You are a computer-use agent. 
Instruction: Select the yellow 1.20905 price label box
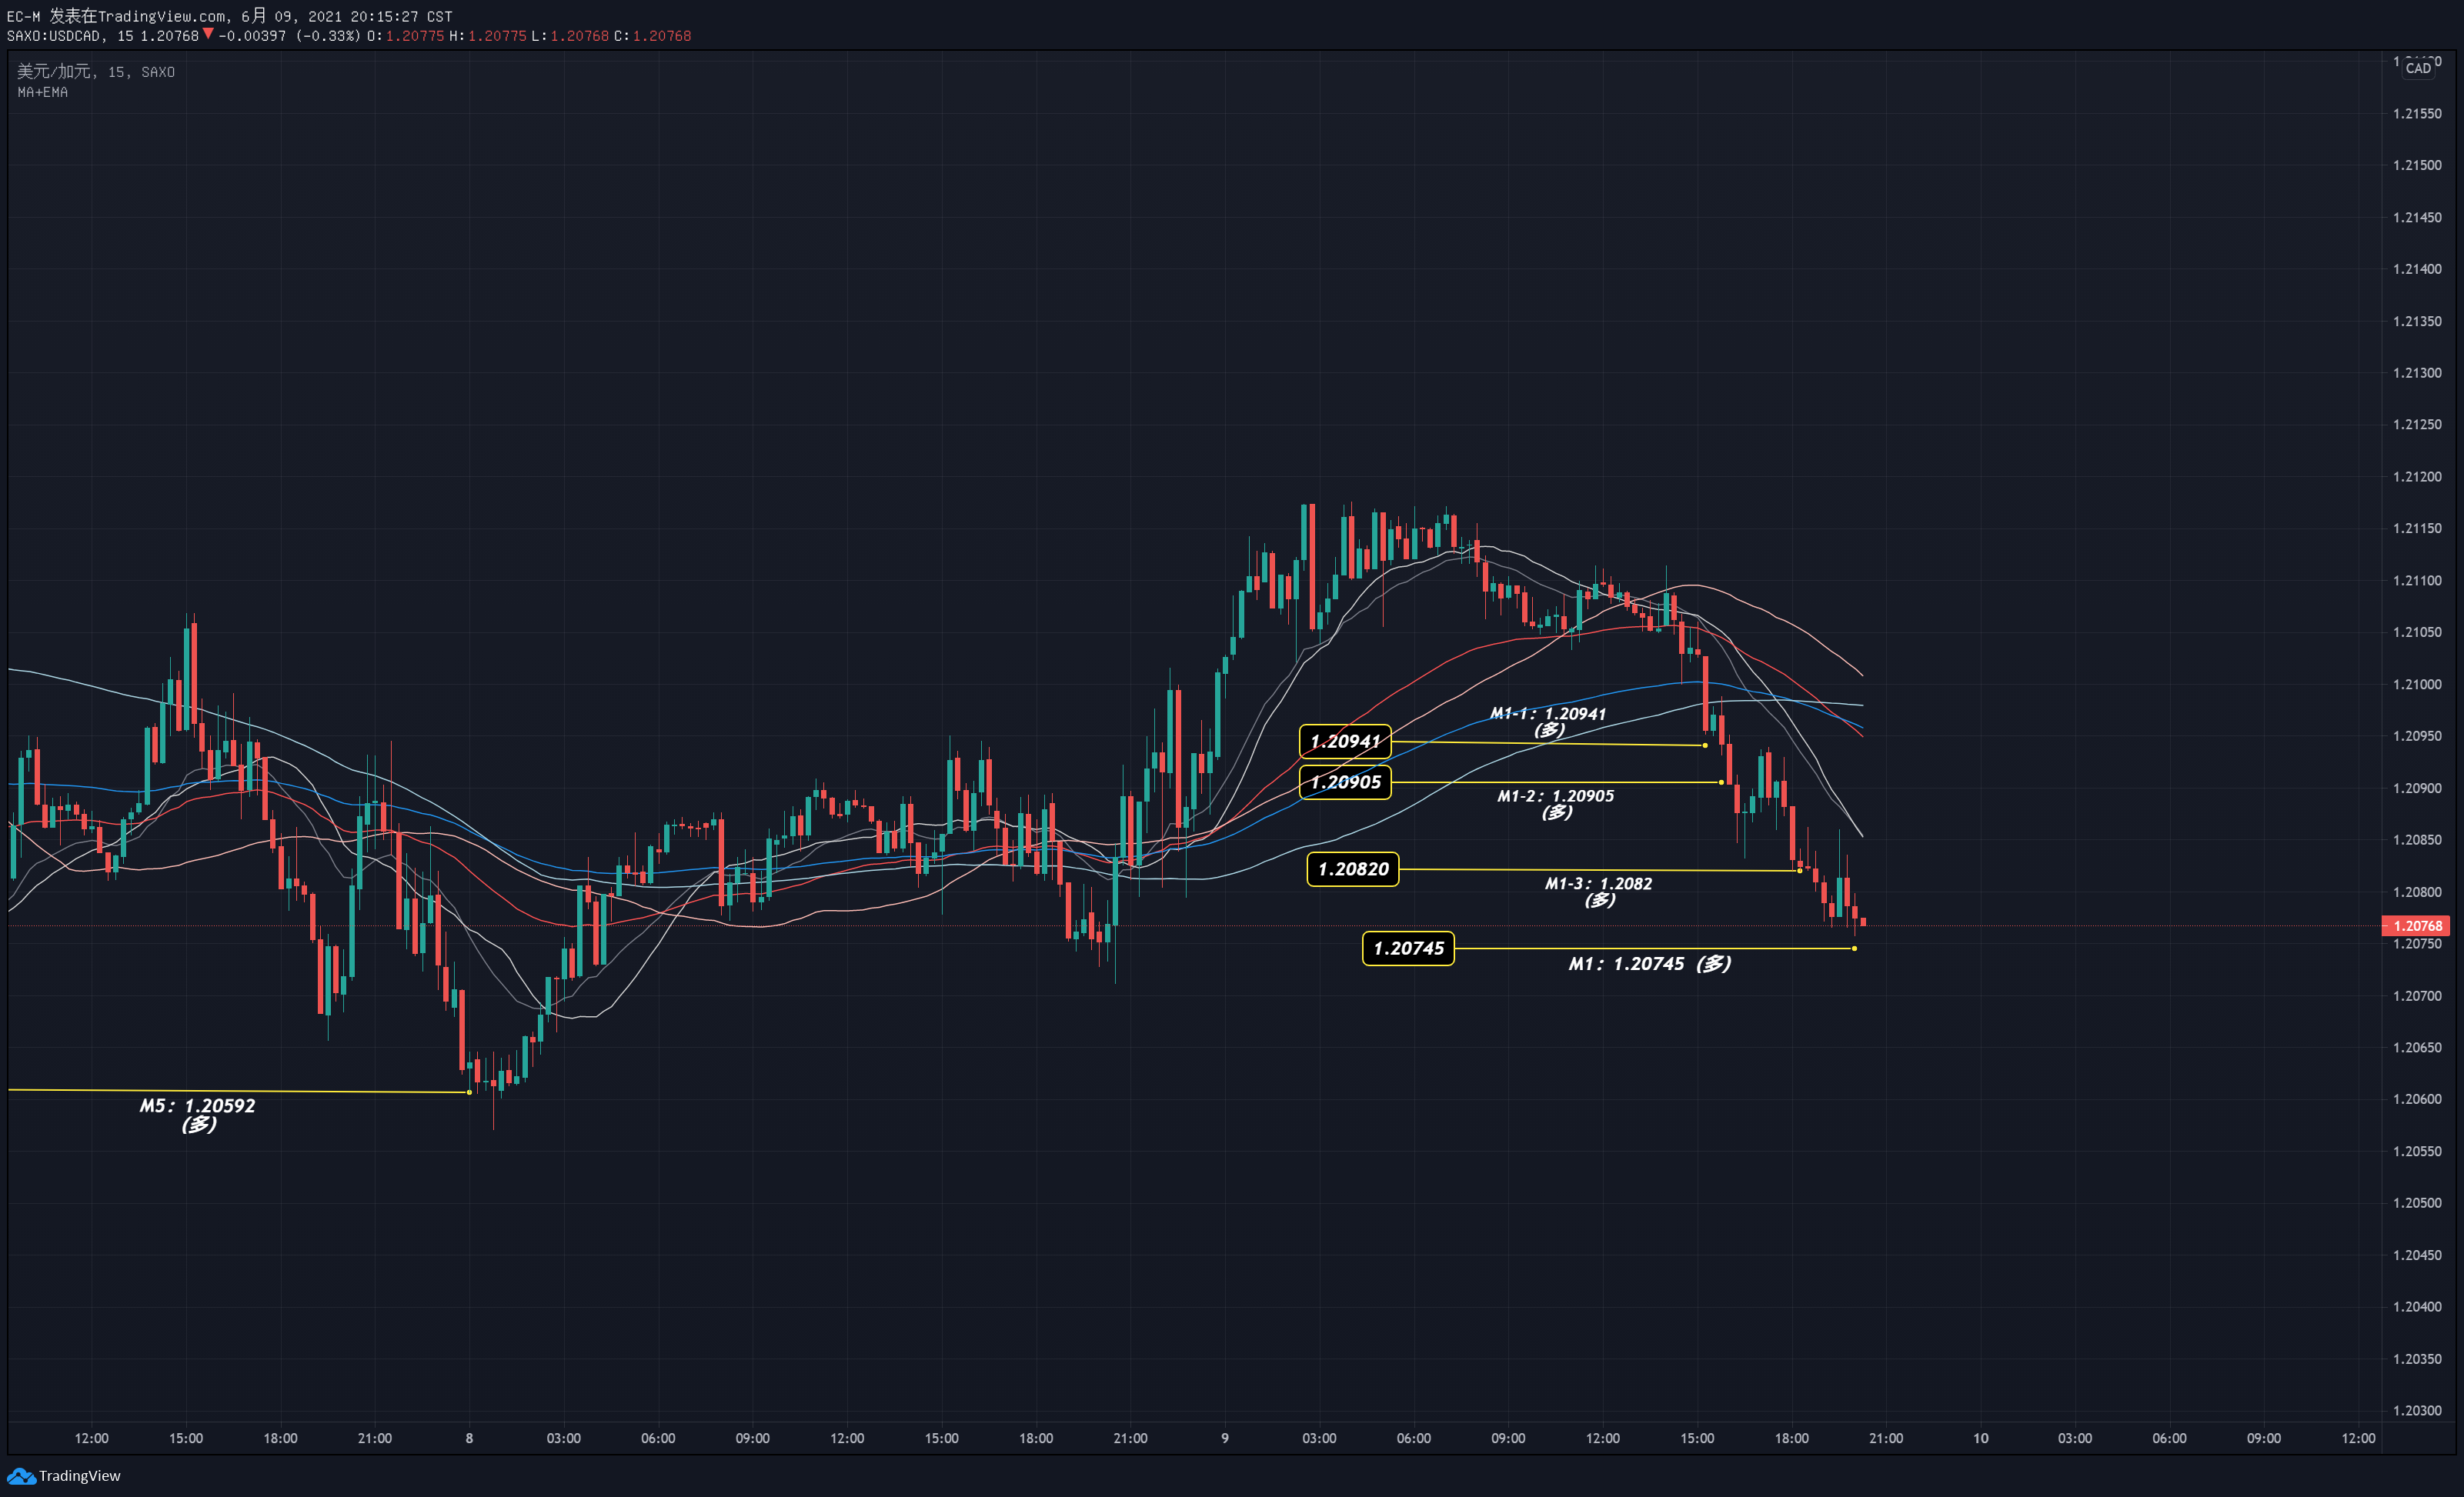click(x=1345, y=782)
